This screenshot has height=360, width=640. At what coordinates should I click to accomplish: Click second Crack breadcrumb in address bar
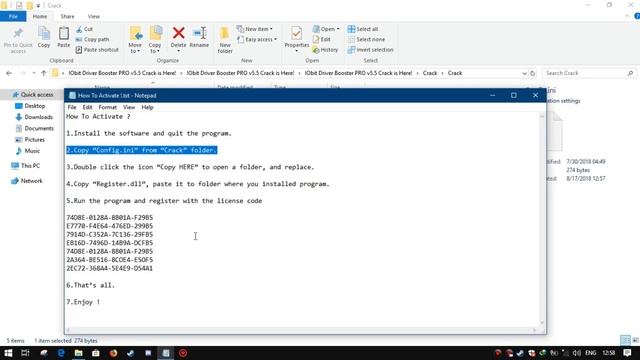[x=455, y=73]
